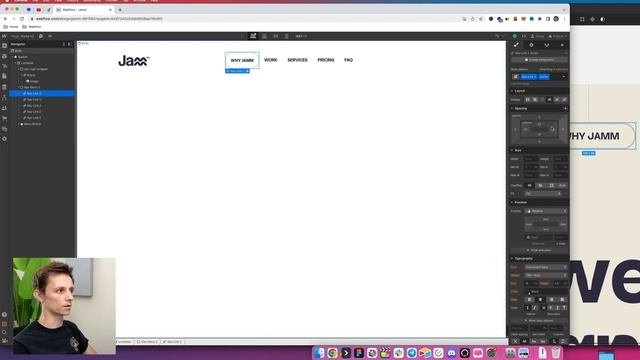Select the Style brush tab
640x360 pixels.
pos(516,45)
